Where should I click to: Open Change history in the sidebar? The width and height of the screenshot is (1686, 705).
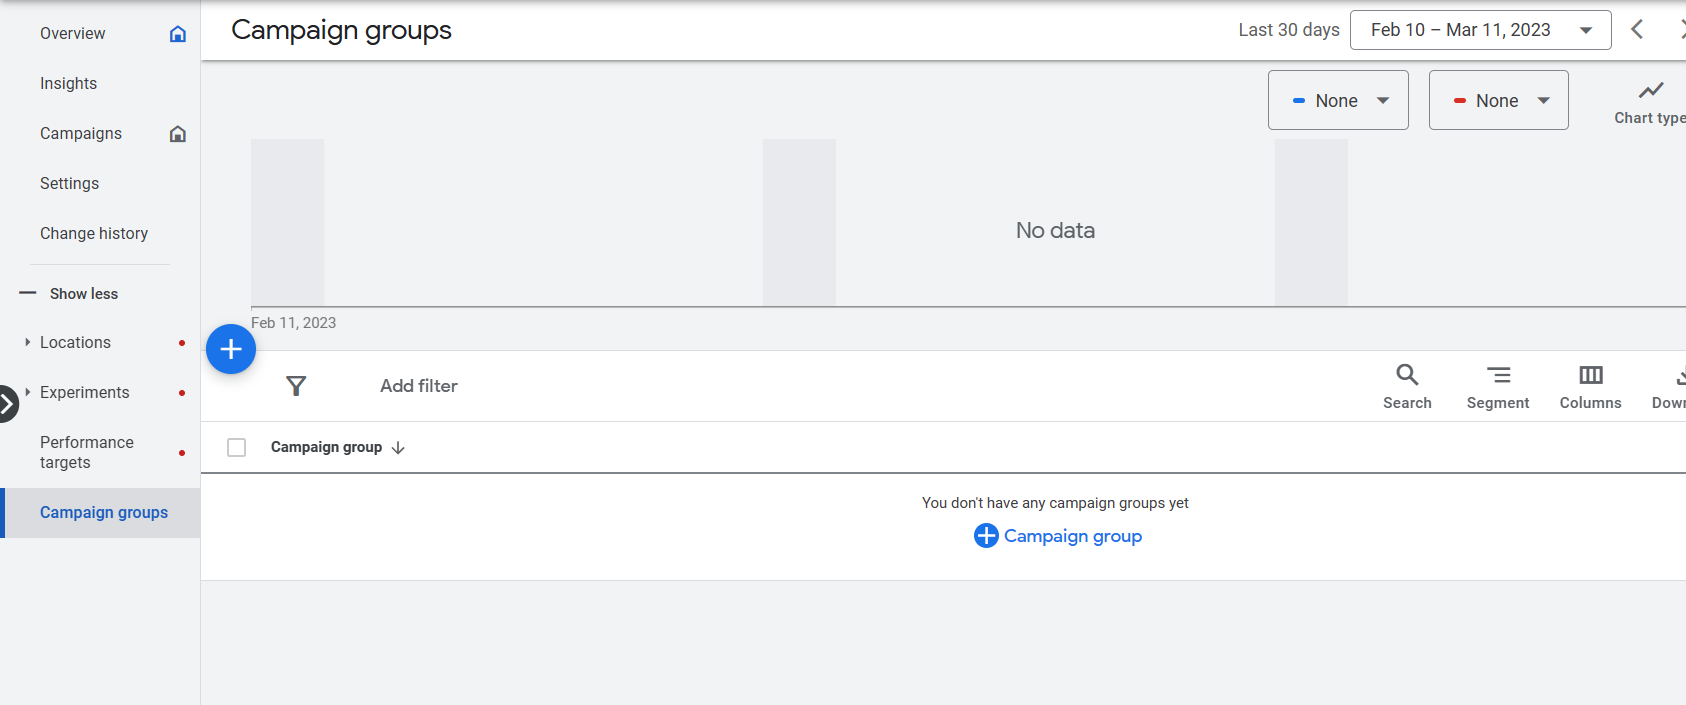(94, 234)
